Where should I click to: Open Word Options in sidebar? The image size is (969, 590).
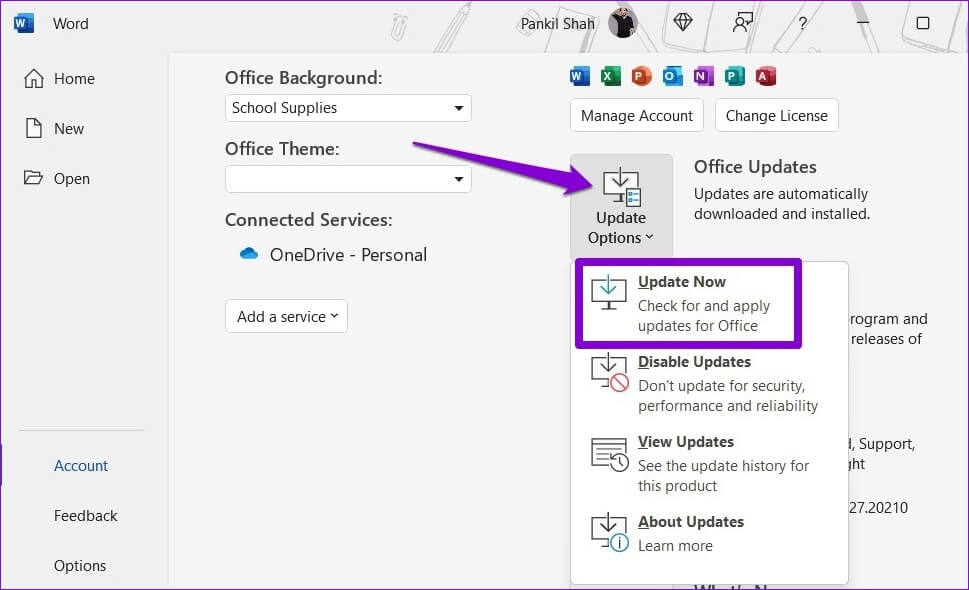(x=80, y=565)
